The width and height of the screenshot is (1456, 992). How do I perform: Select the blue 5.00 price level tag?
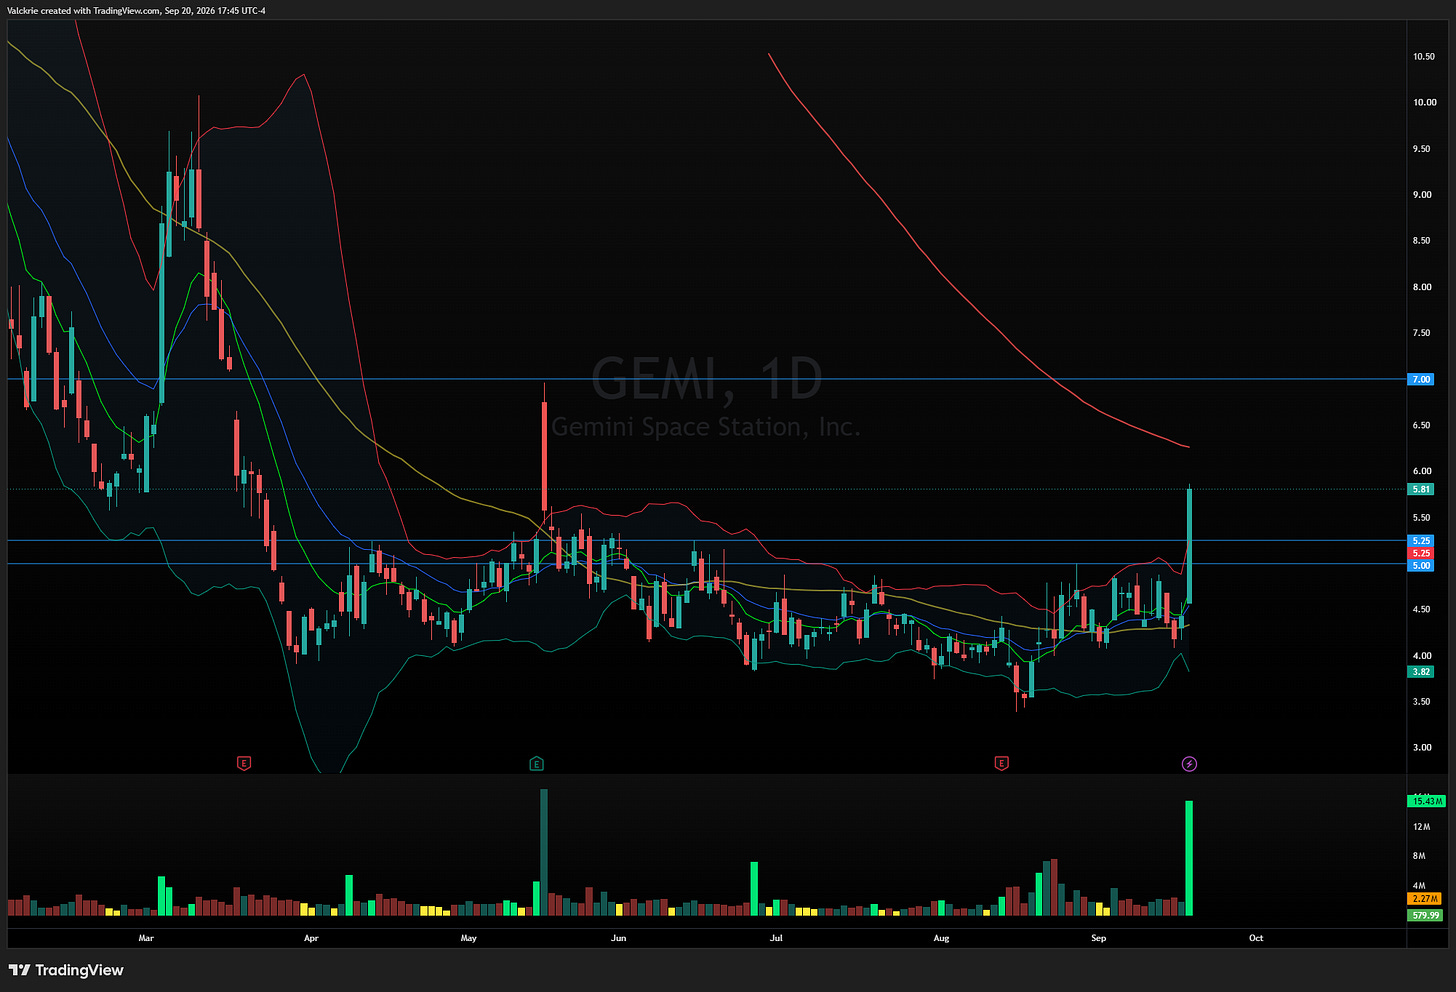[x=1421, y=565]
